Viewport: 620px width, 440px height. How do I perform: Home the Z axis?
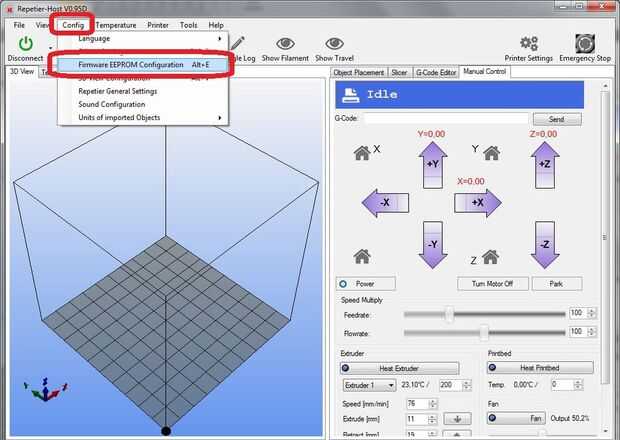pyautogui.click(x=491, y=257)
